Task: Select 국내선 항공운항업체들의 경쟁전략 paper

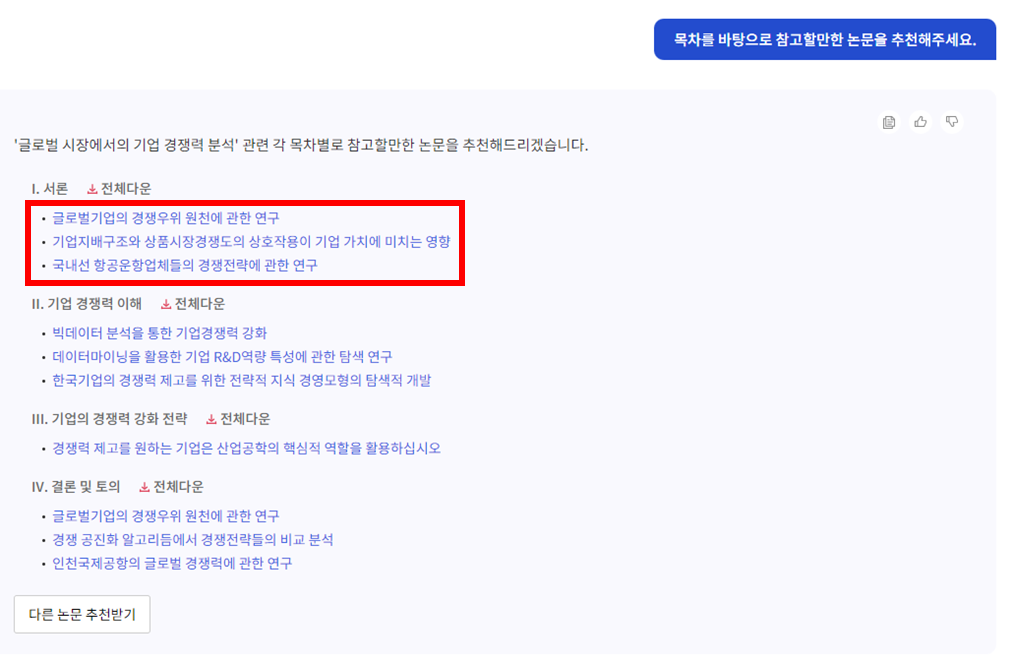Action: [x=185, y=266]
